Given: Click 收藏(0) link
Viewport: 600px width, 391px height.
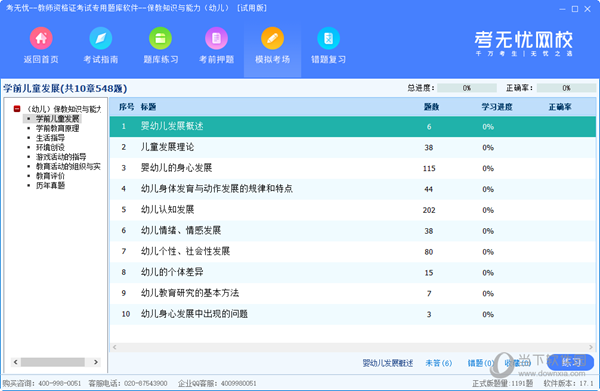Looking at the screenshot, I should point(517,363).
